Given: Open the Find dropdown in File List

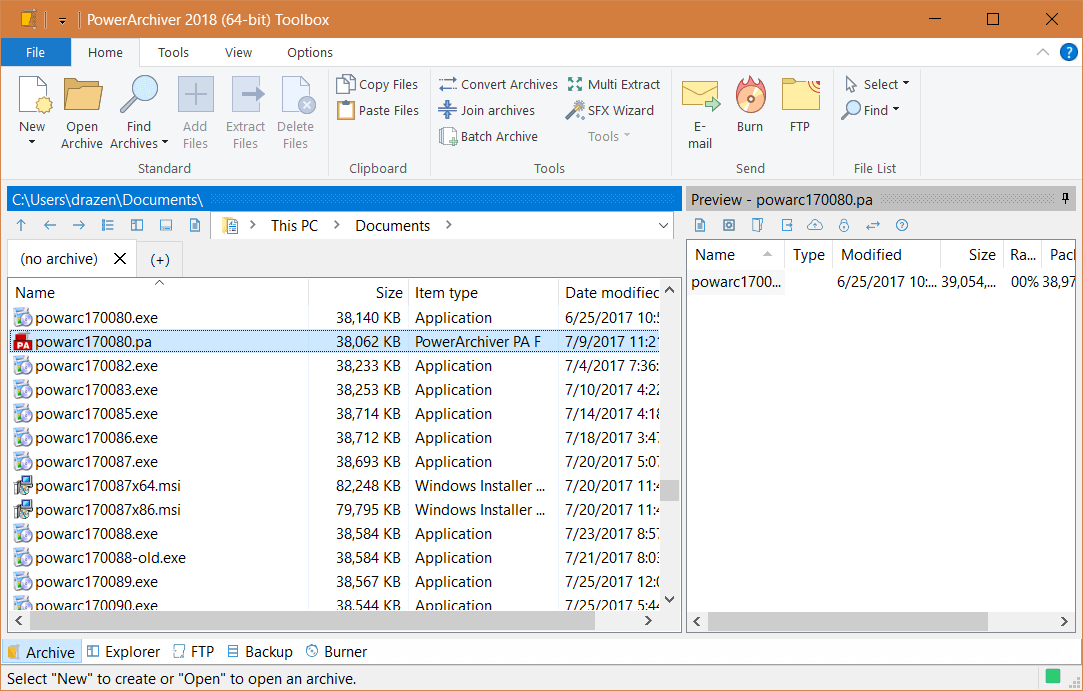Looking at the screenshot, I should pos(871,110).
